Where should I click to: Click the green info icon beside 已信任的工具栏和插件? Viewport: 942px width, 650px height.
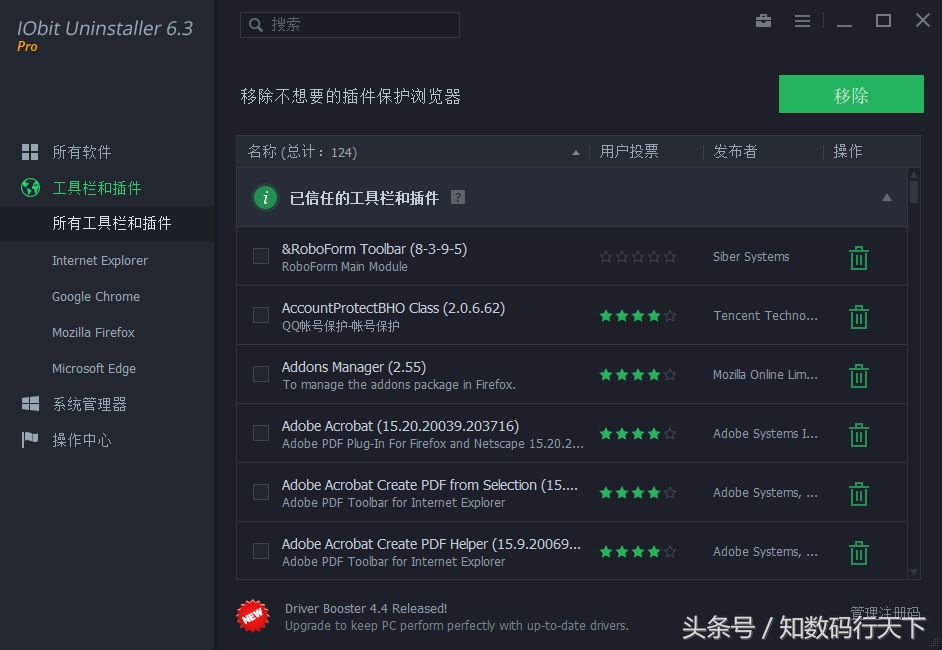[x=264, y=197]
